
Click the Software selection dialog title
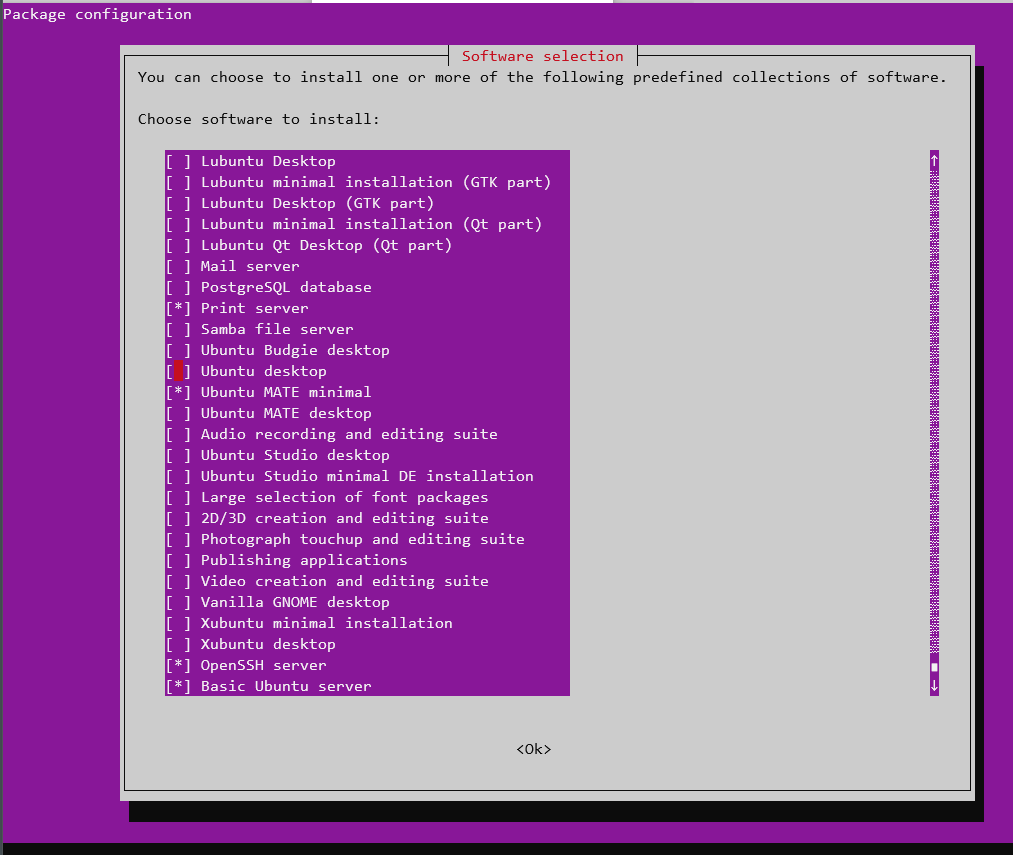543,56
